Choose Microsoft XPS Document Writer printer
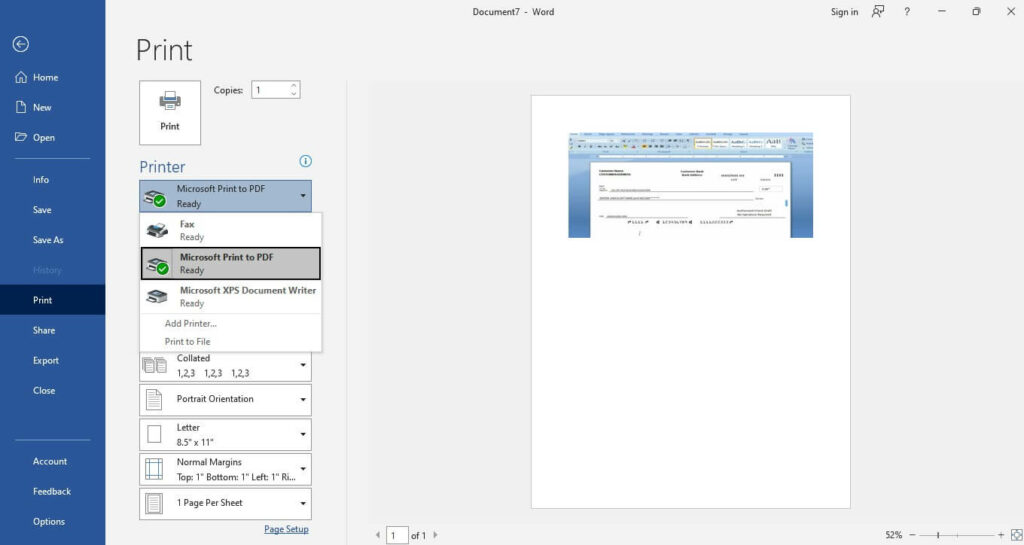The image size is (1024, 545). point(231,296)
